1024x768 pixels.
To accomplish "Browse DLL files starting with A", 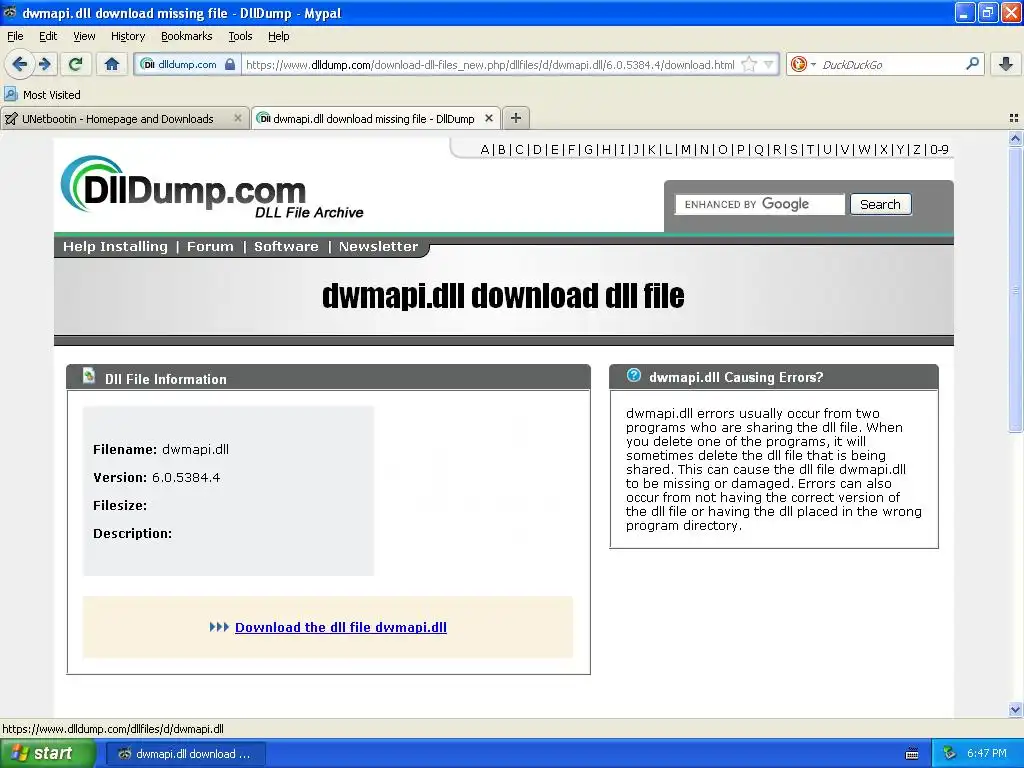I will coord(485,150).
